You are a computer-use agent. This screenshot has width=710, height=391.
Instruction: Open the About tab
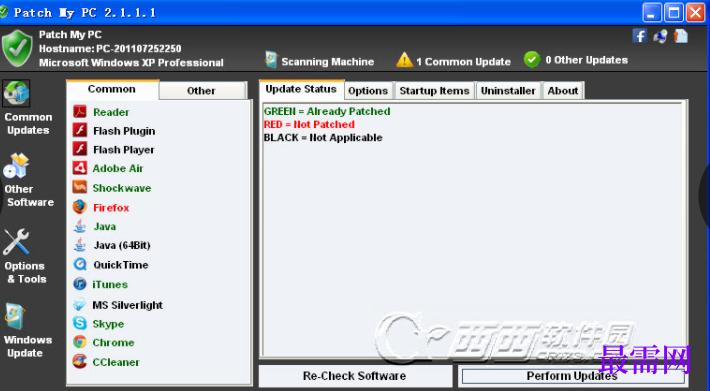click(563, 91)
